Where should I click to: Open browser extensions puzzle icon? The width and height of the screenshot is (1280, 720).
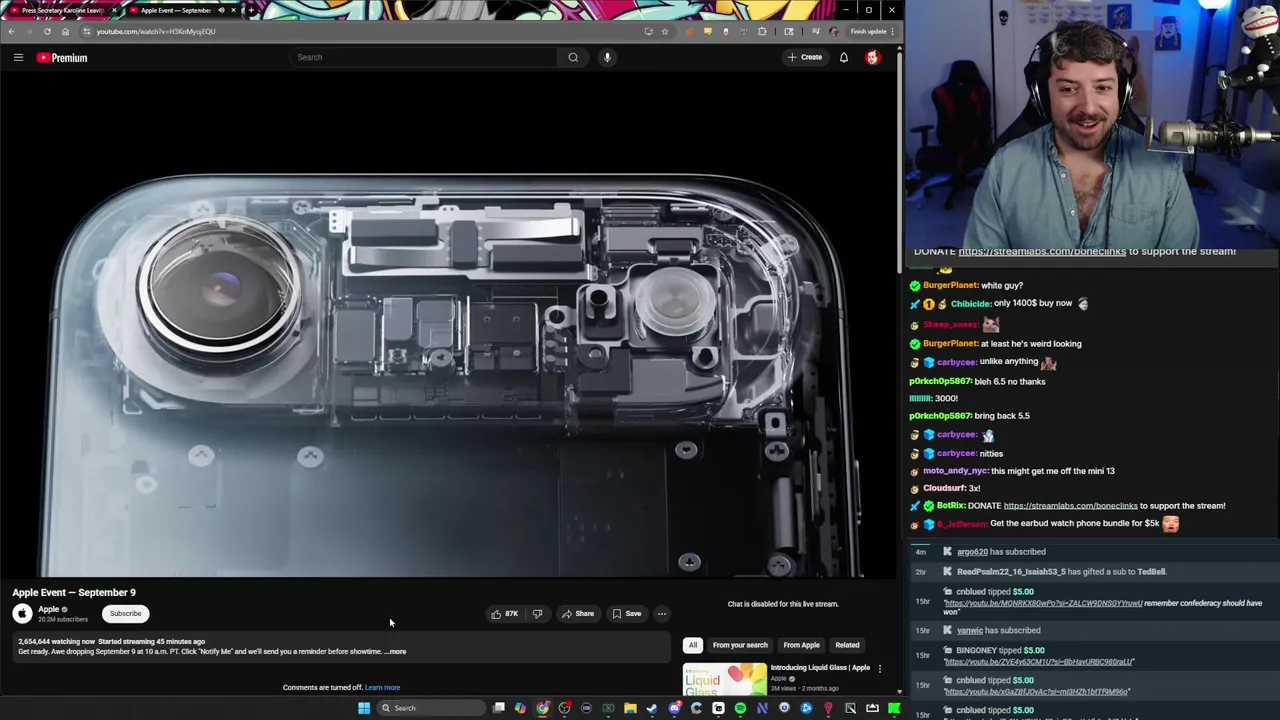click(x=762, y=31)
